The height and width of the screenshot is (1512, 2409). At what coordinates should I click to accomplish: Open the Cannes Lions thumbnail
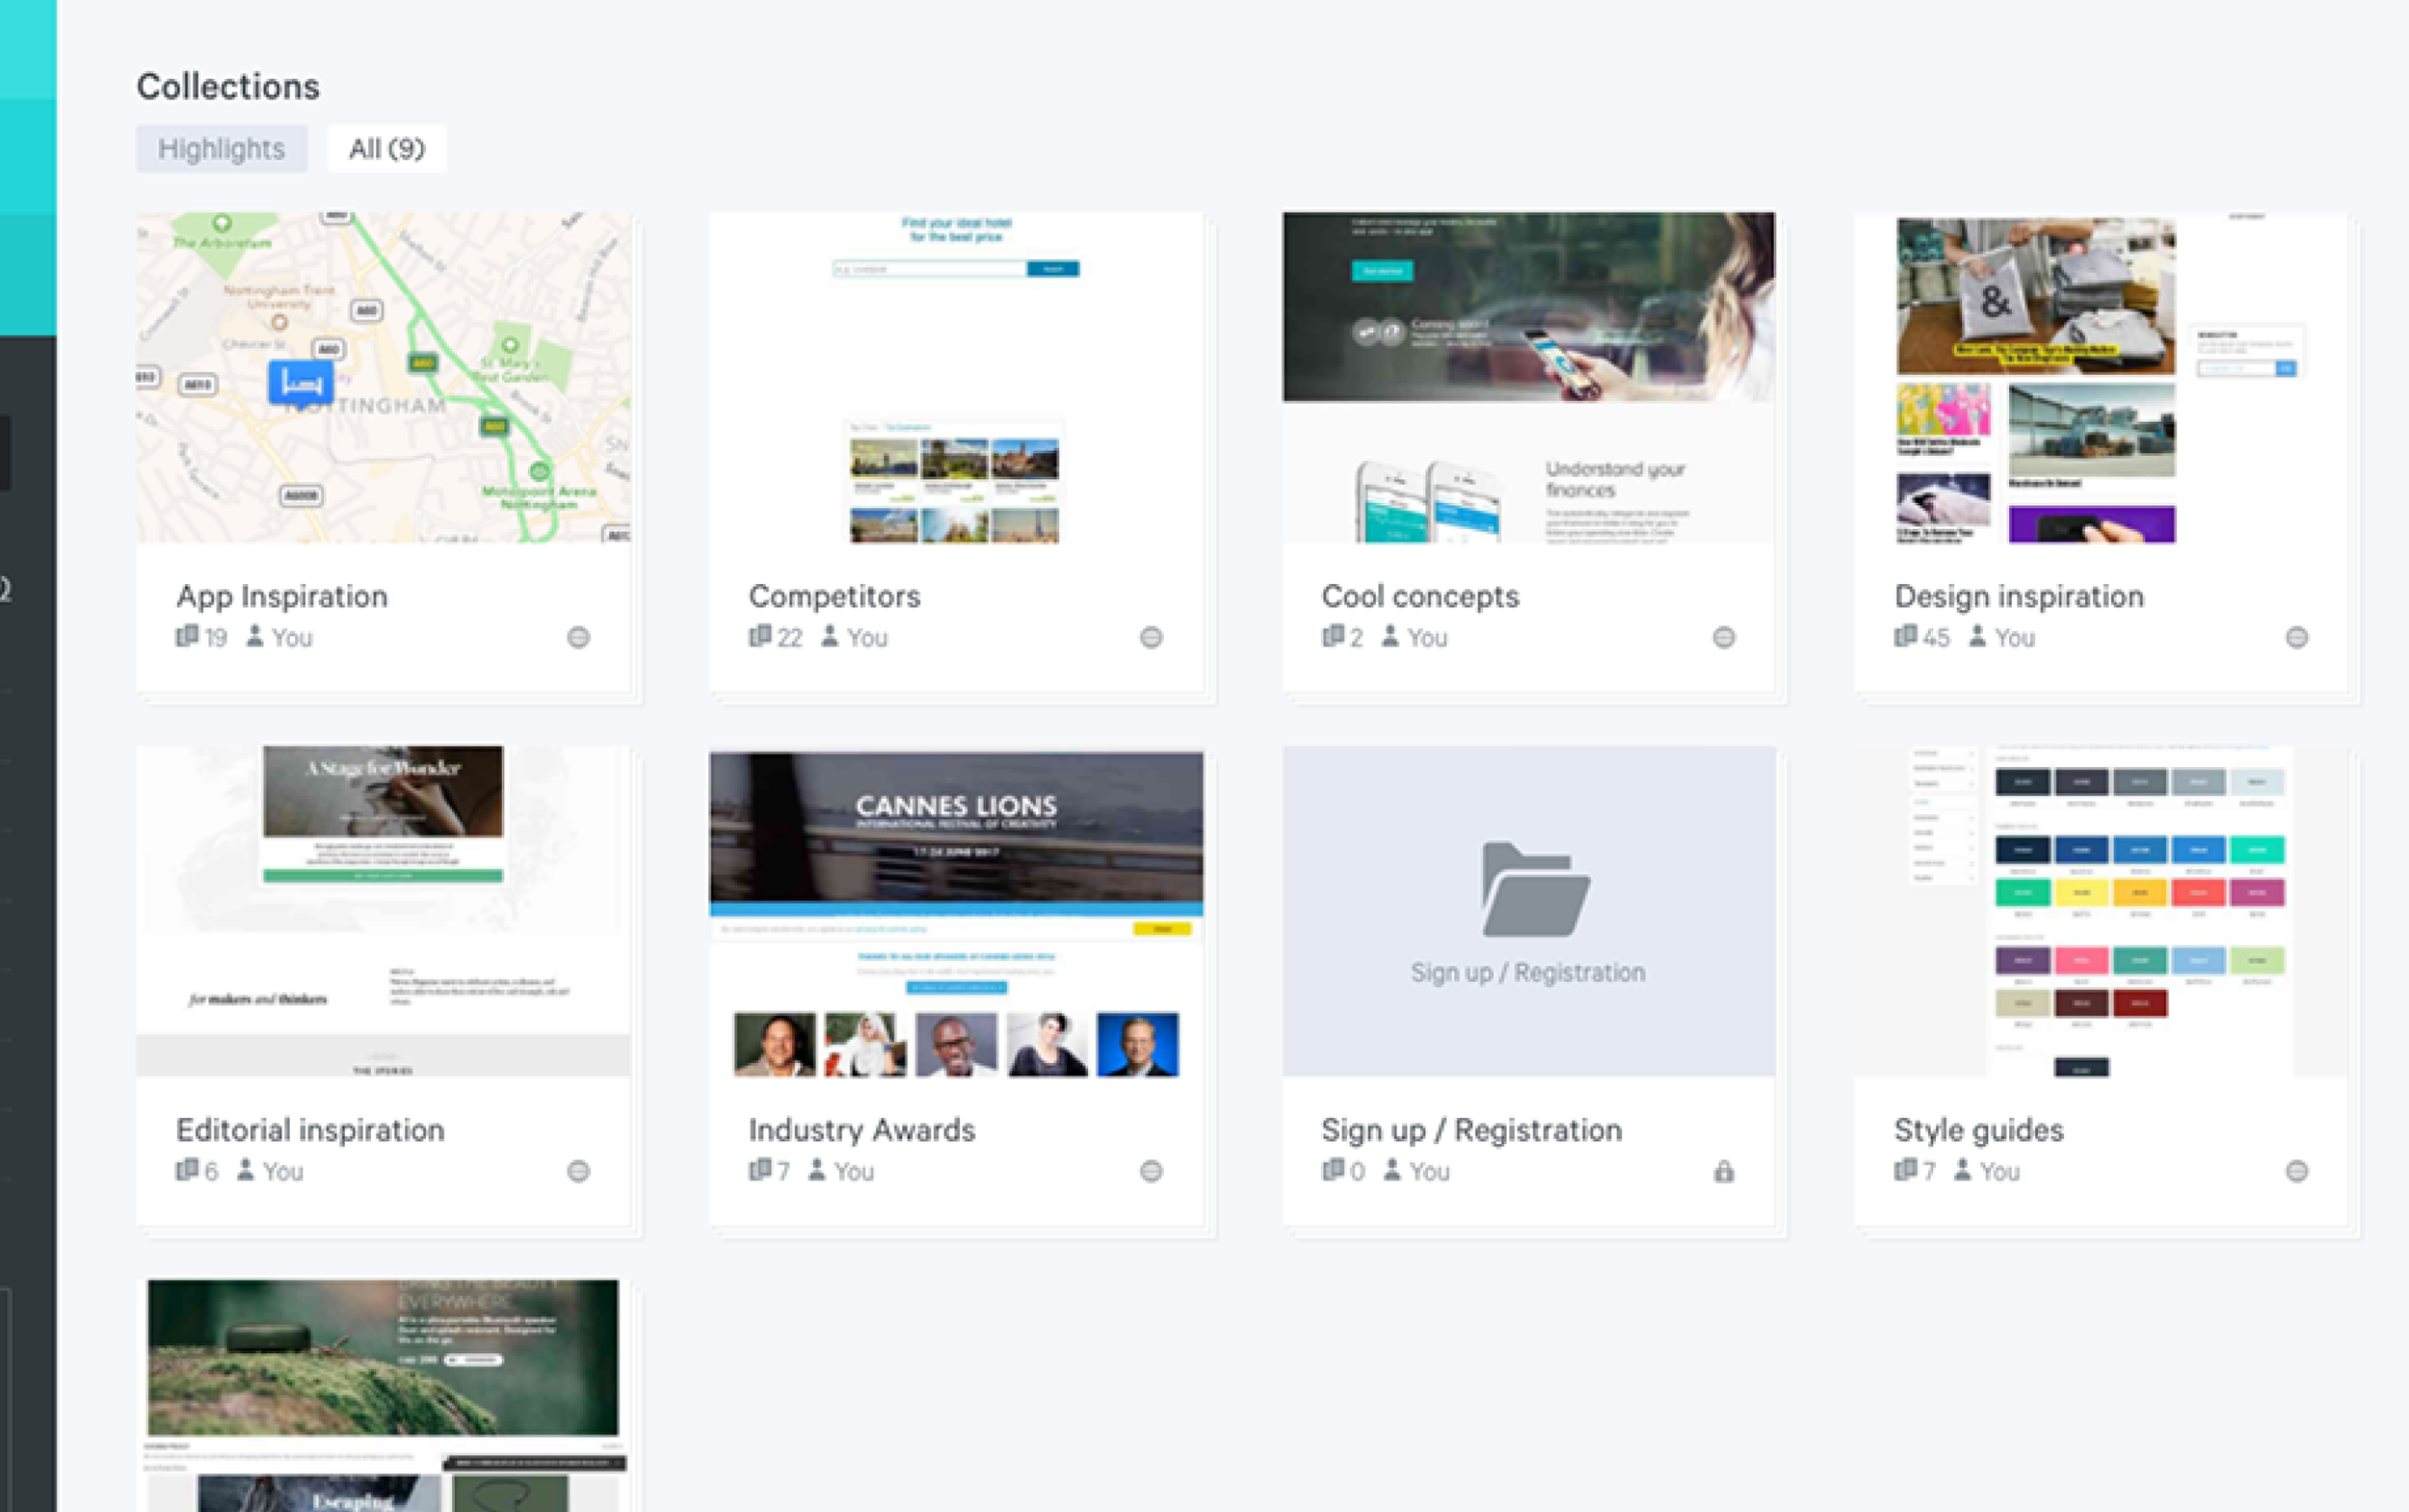[x=956, y=911]
